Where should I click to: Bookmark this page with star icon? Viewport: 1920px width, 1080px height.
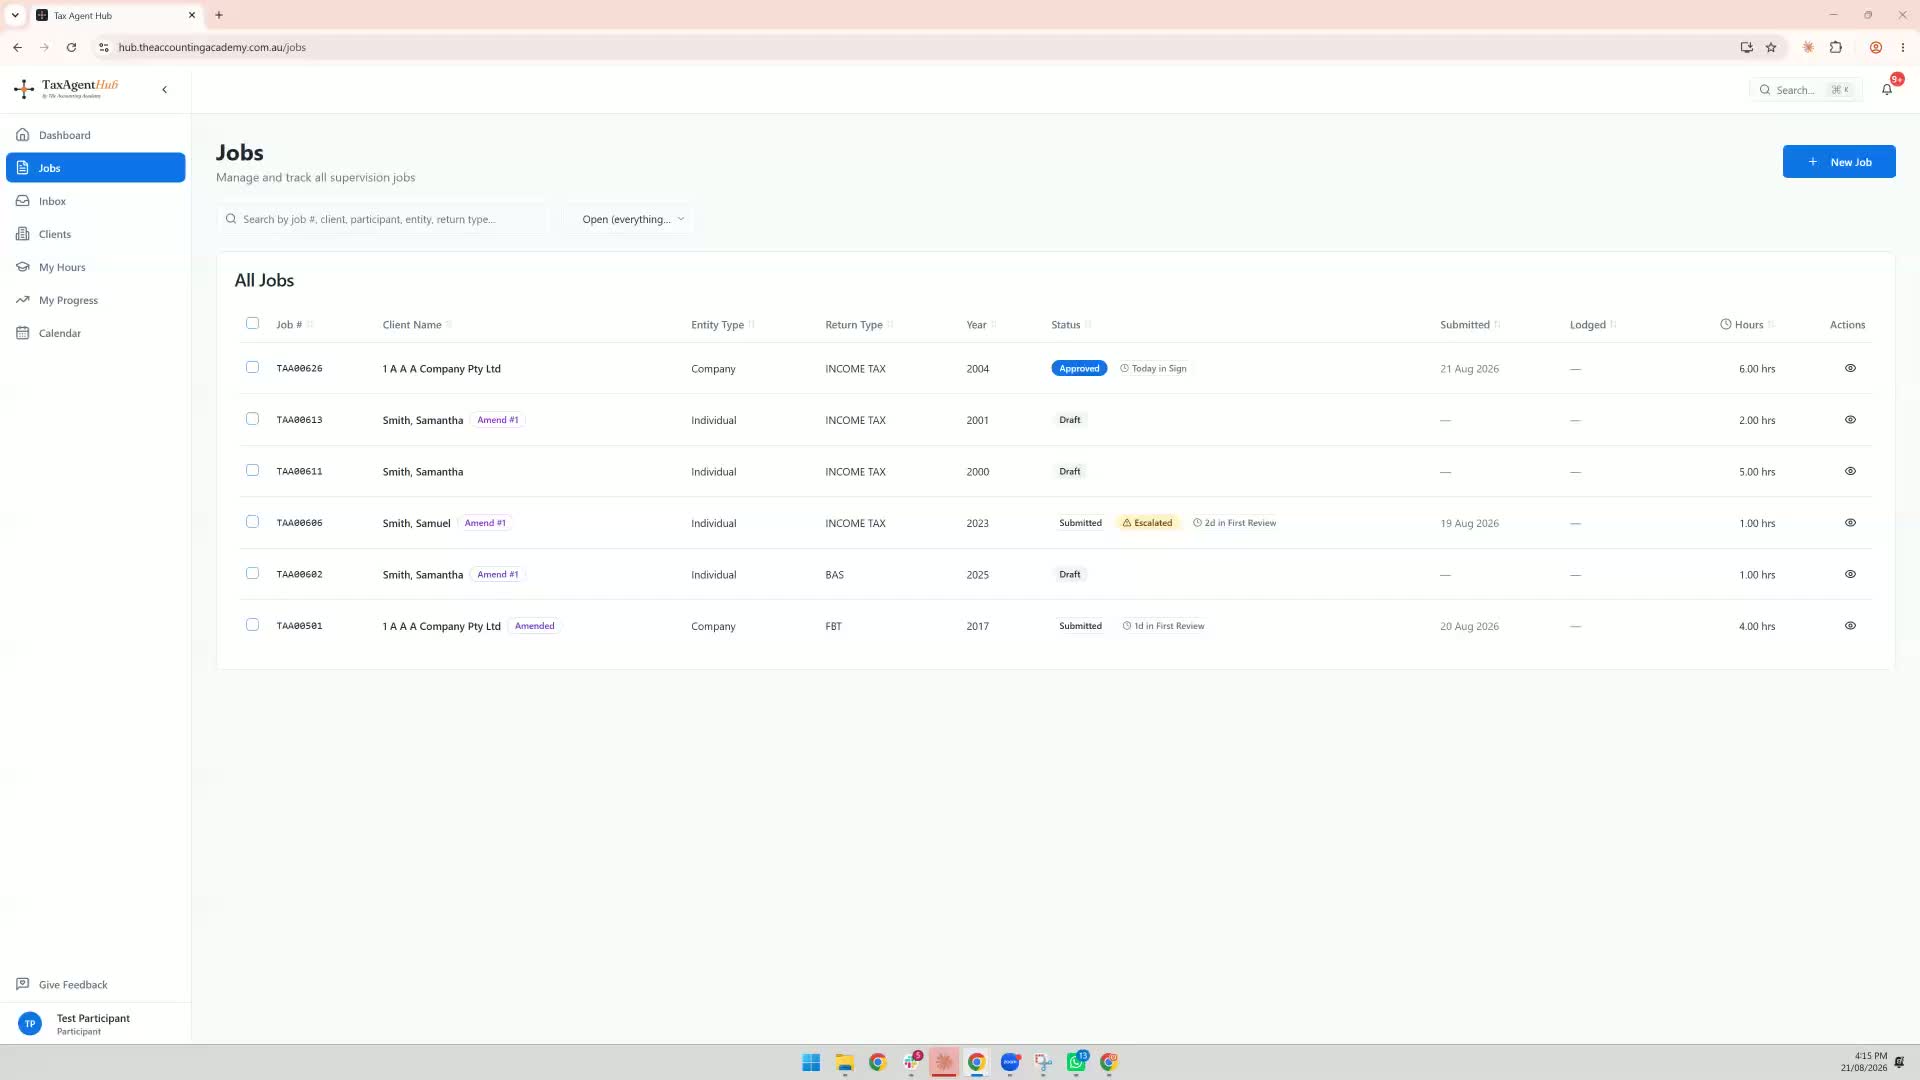click(x=1771, y=47)
